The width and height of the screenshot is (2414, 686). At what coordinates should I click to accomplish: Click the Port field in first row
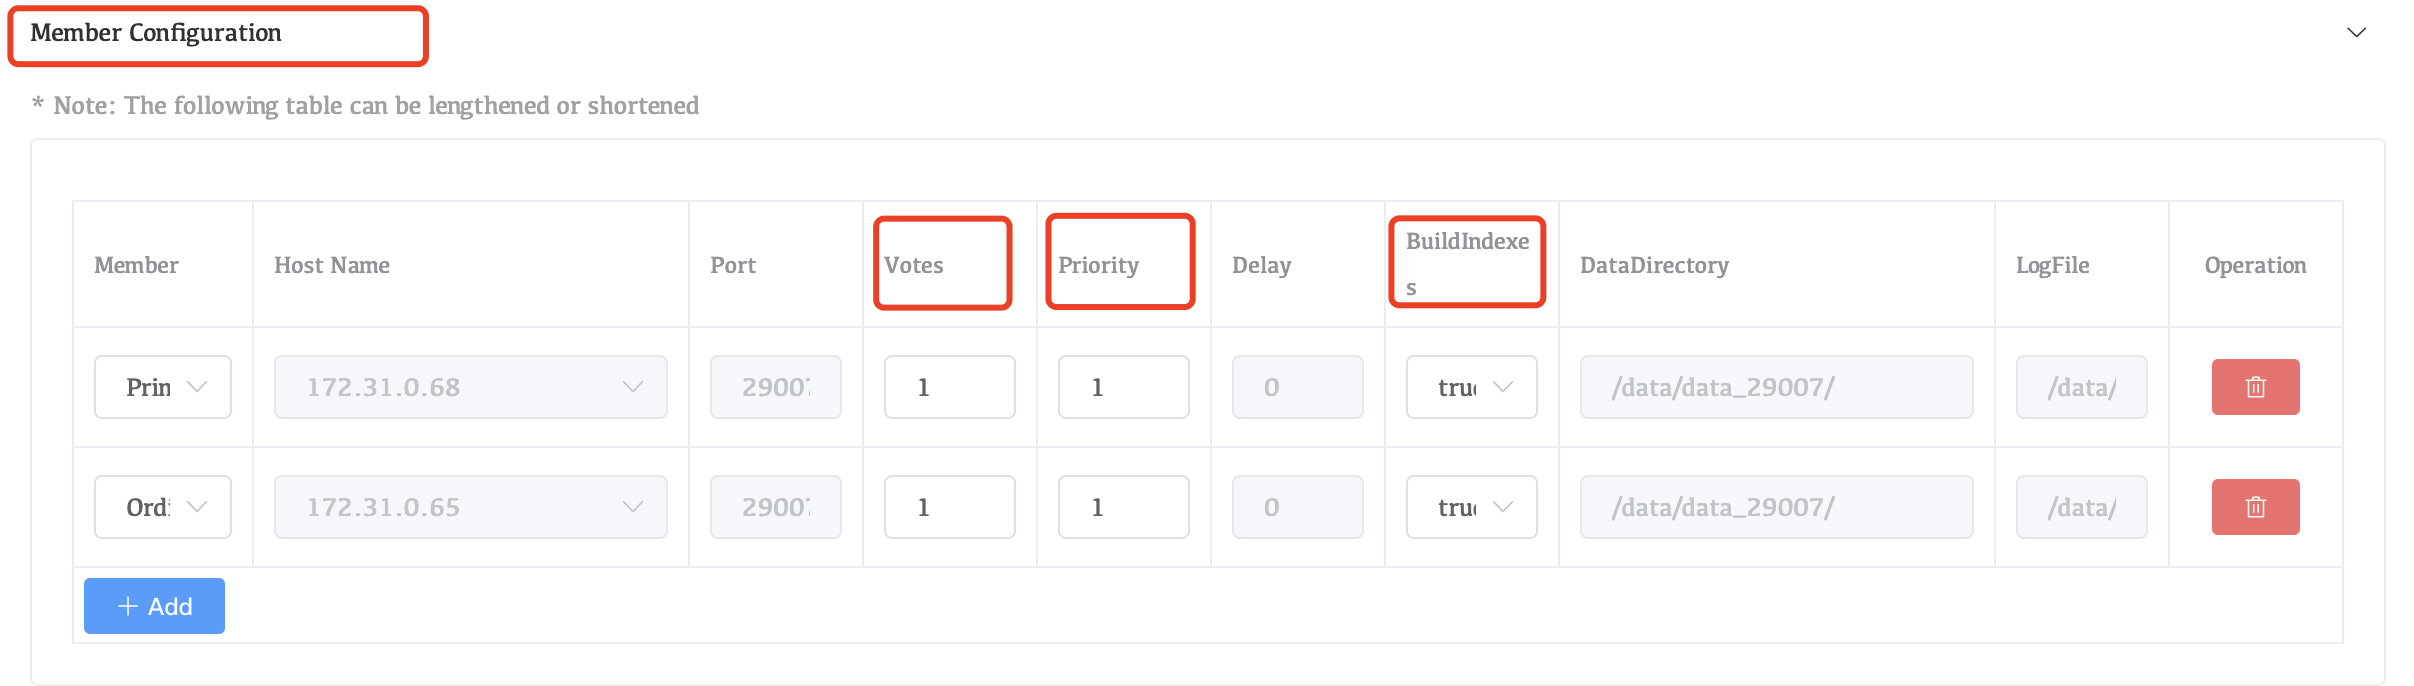pos(775,387)
